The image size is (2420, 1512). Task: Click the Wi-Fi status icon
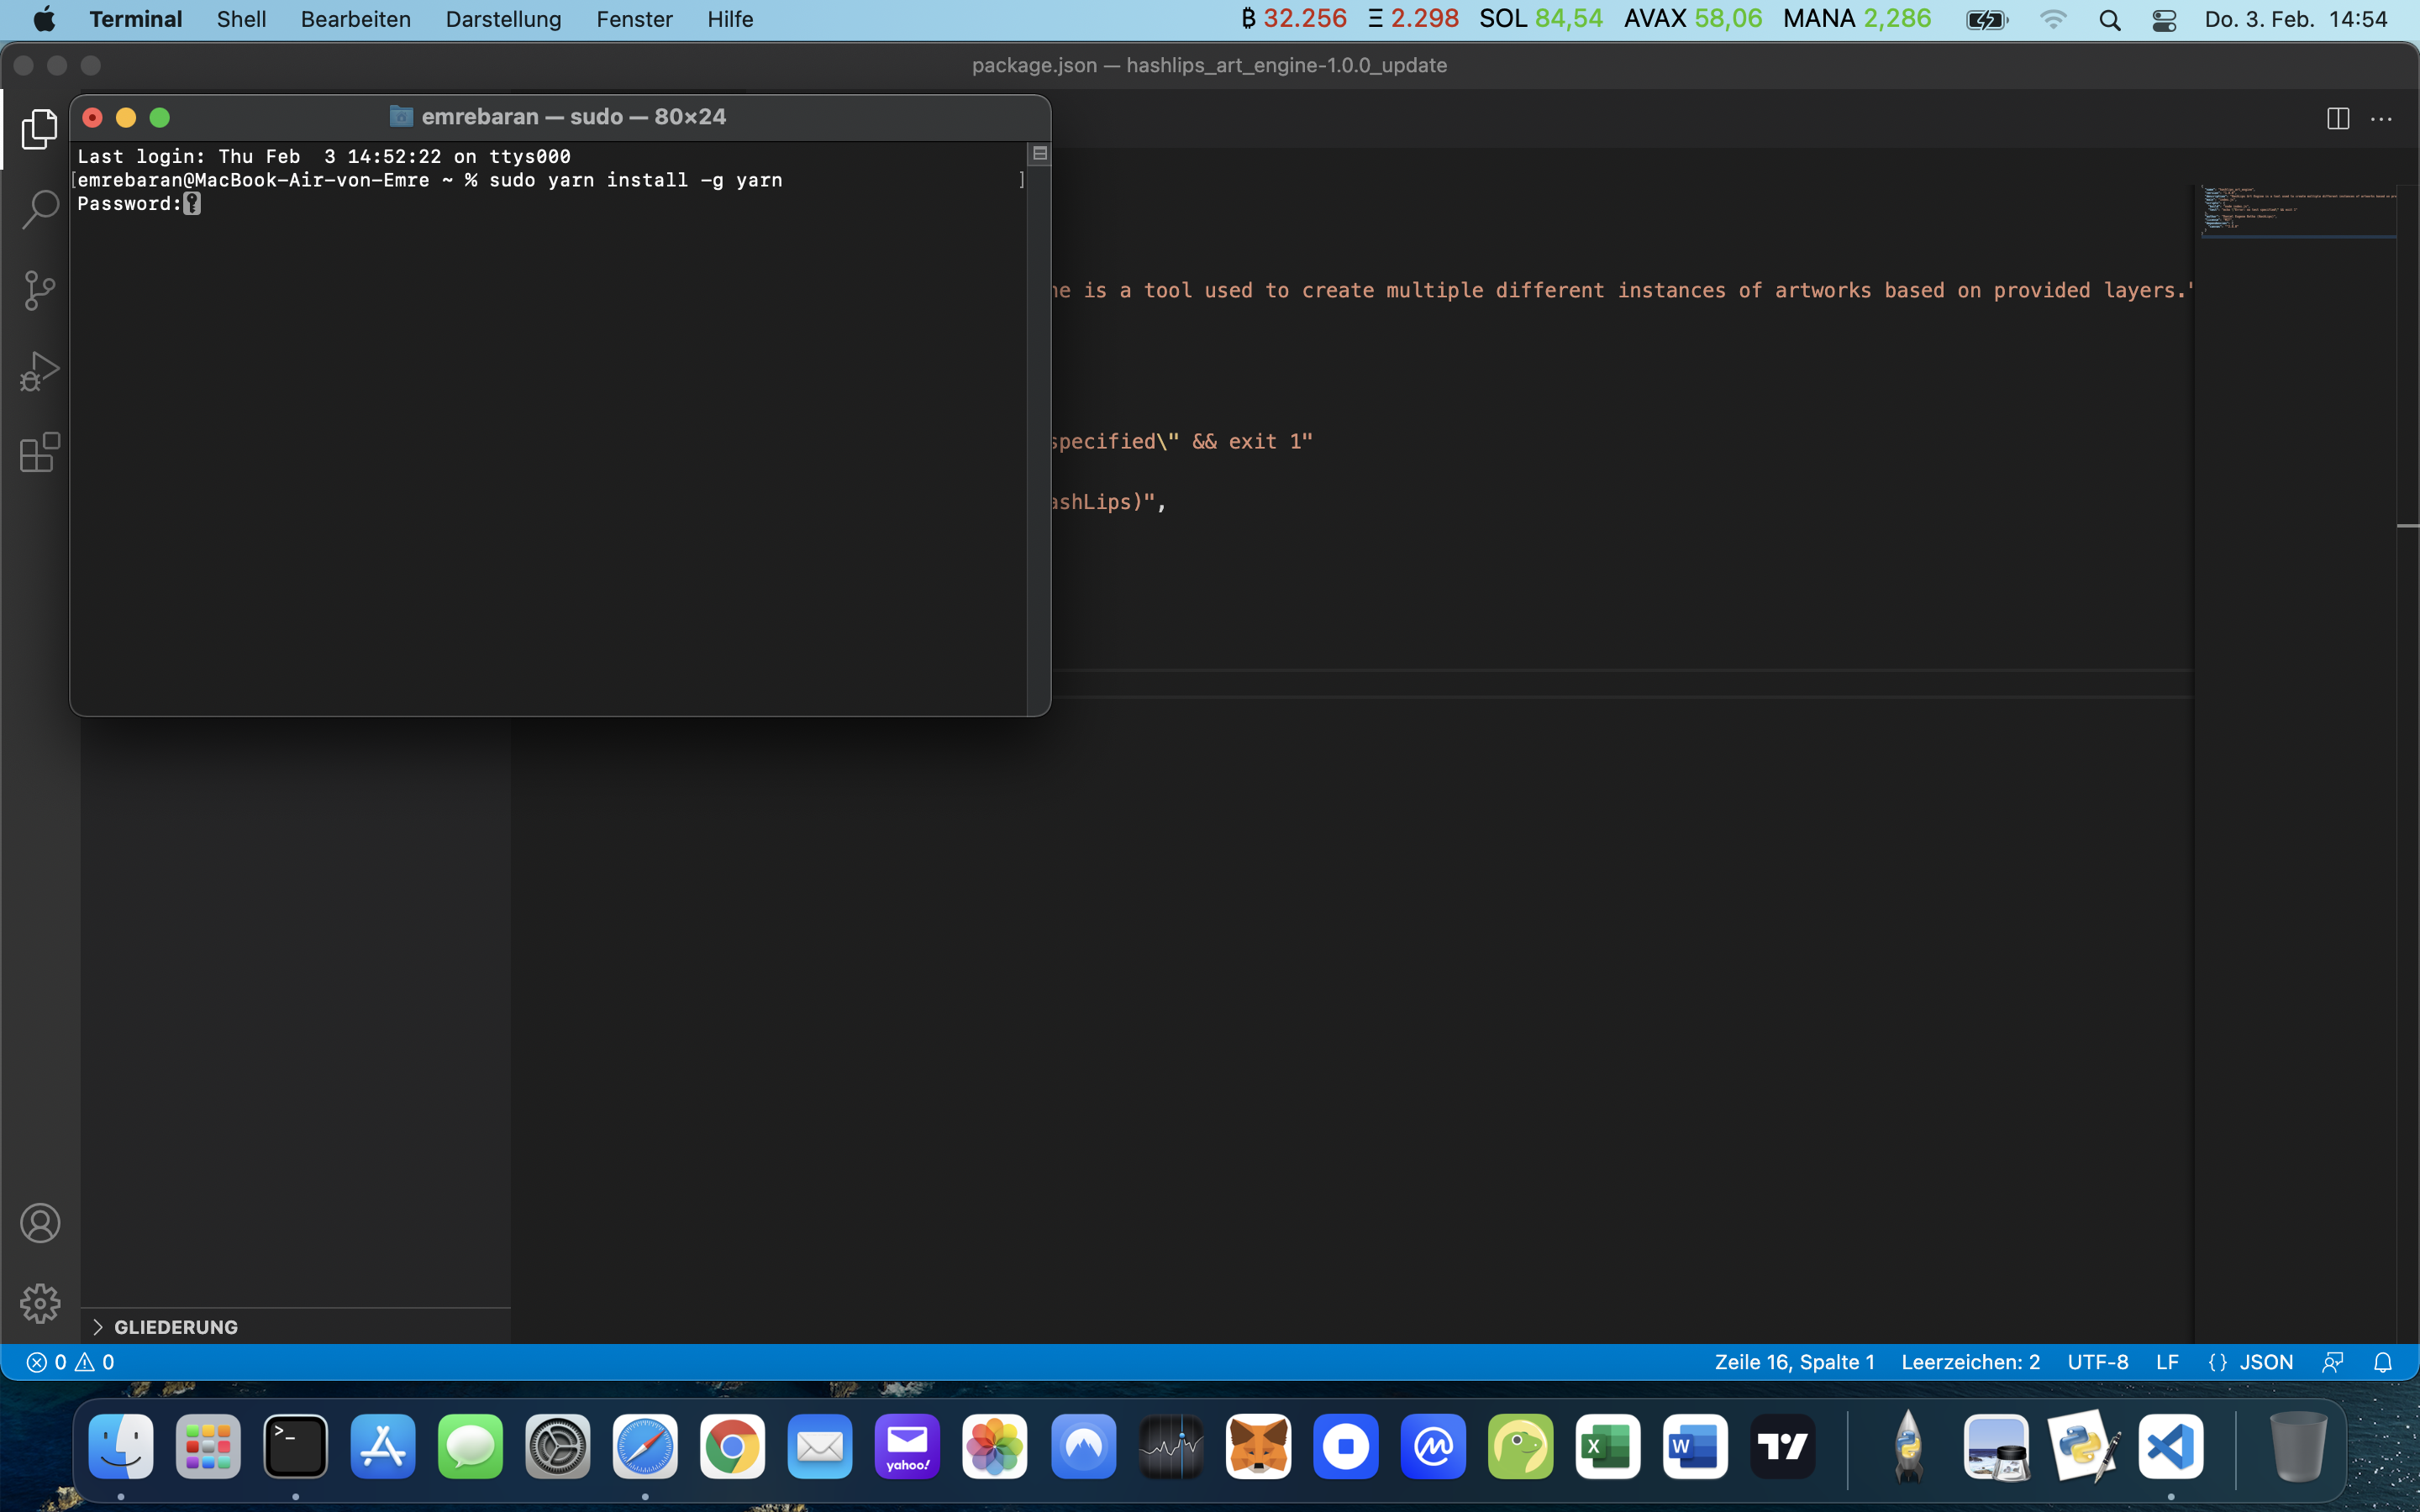tap(2053, 20)
